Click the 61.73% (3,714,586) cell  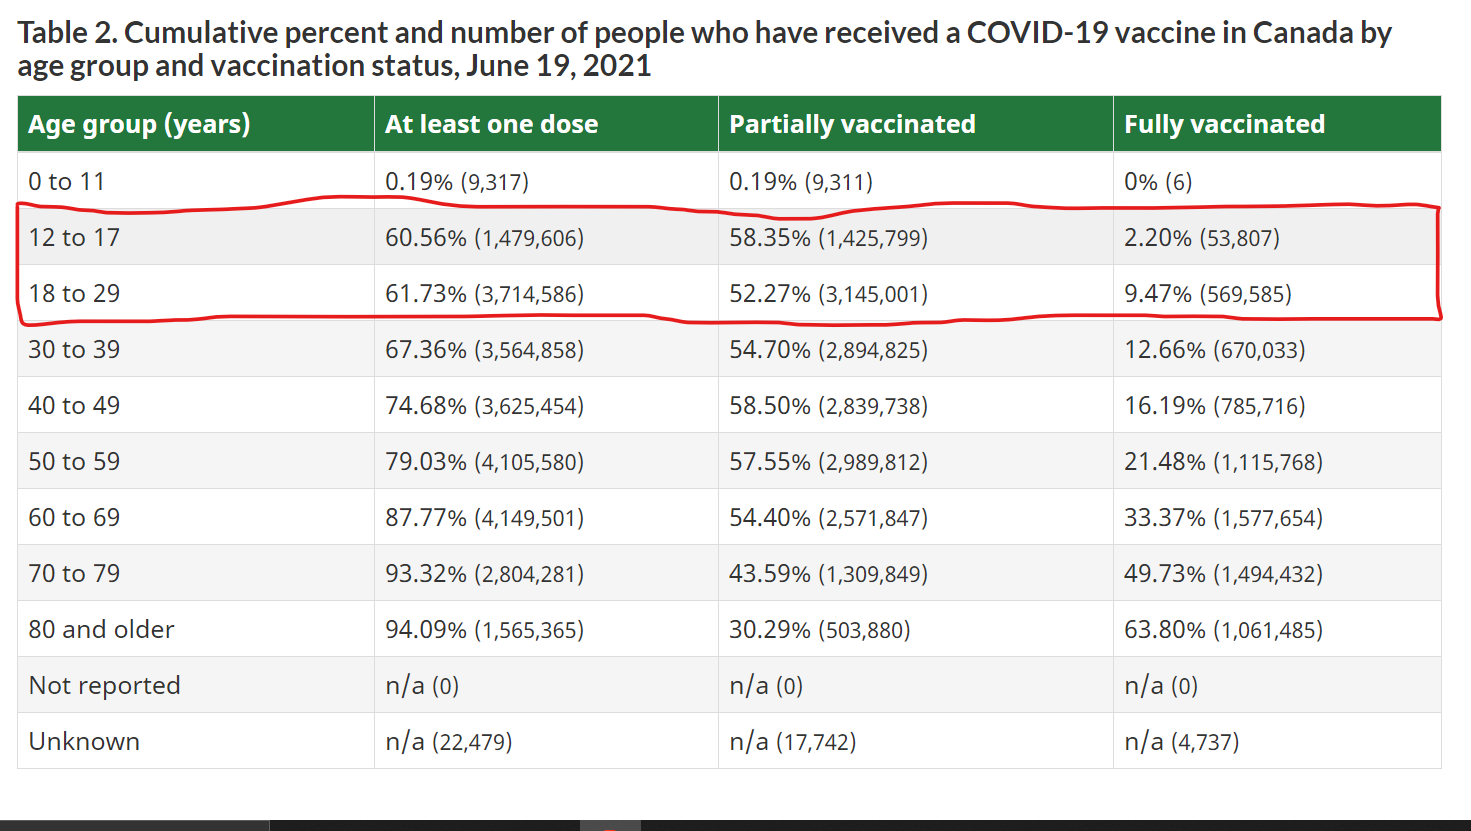pyautogui.click(x=484, y=294)
